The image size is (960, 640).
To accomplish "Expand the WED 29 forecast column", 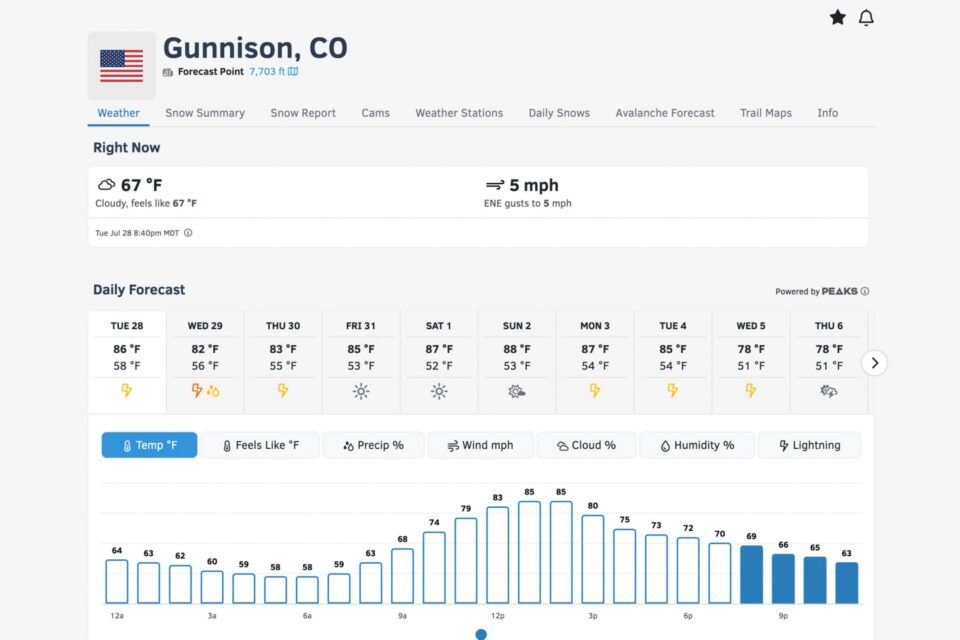I will coord(205,362).
